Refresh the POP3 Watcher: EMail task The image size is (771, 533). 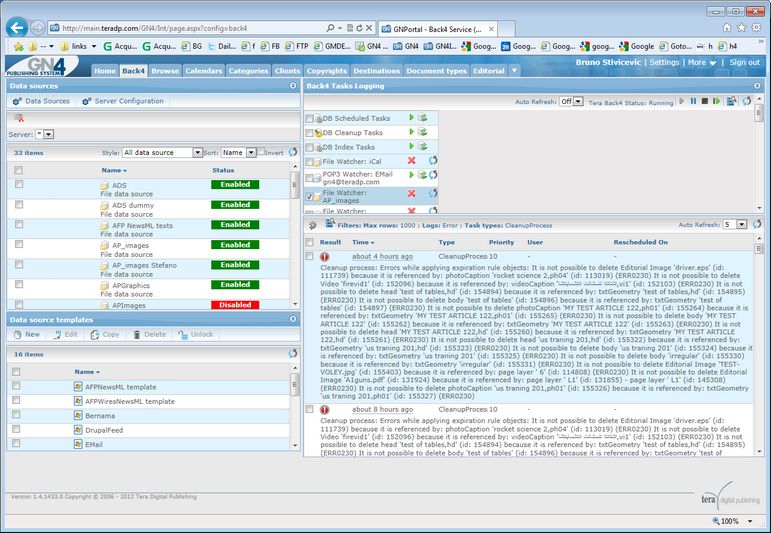[433, 175]
